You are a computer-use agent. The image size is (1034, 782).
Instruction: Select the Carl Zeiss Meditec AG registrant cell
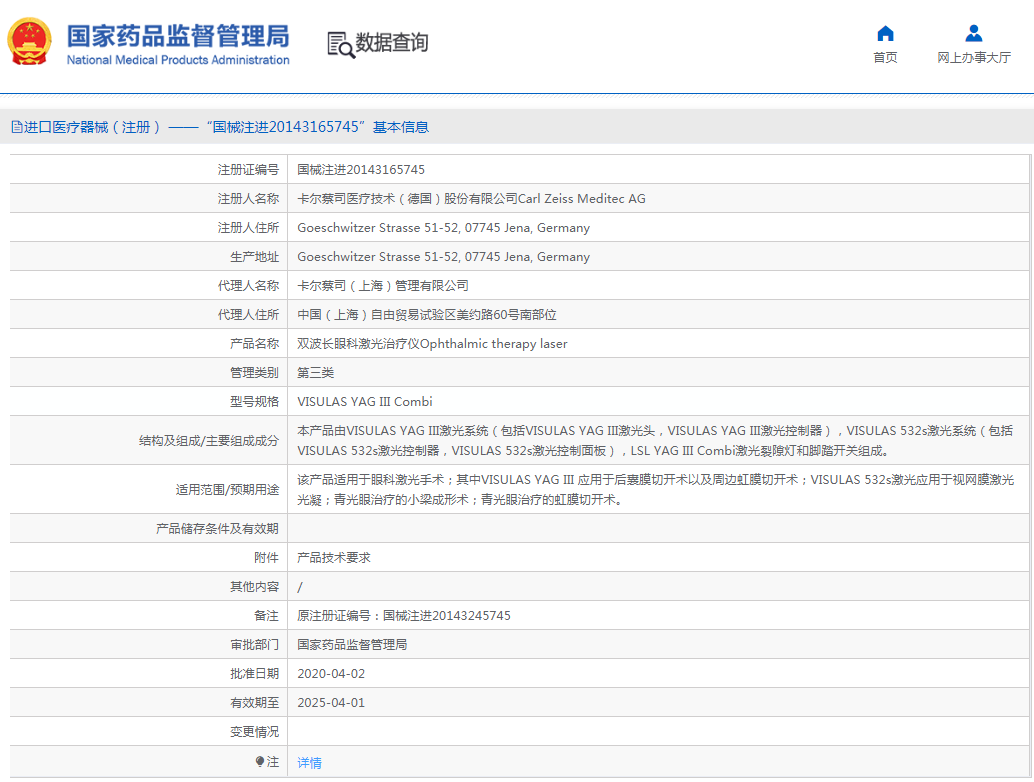(x=471, y=199)
